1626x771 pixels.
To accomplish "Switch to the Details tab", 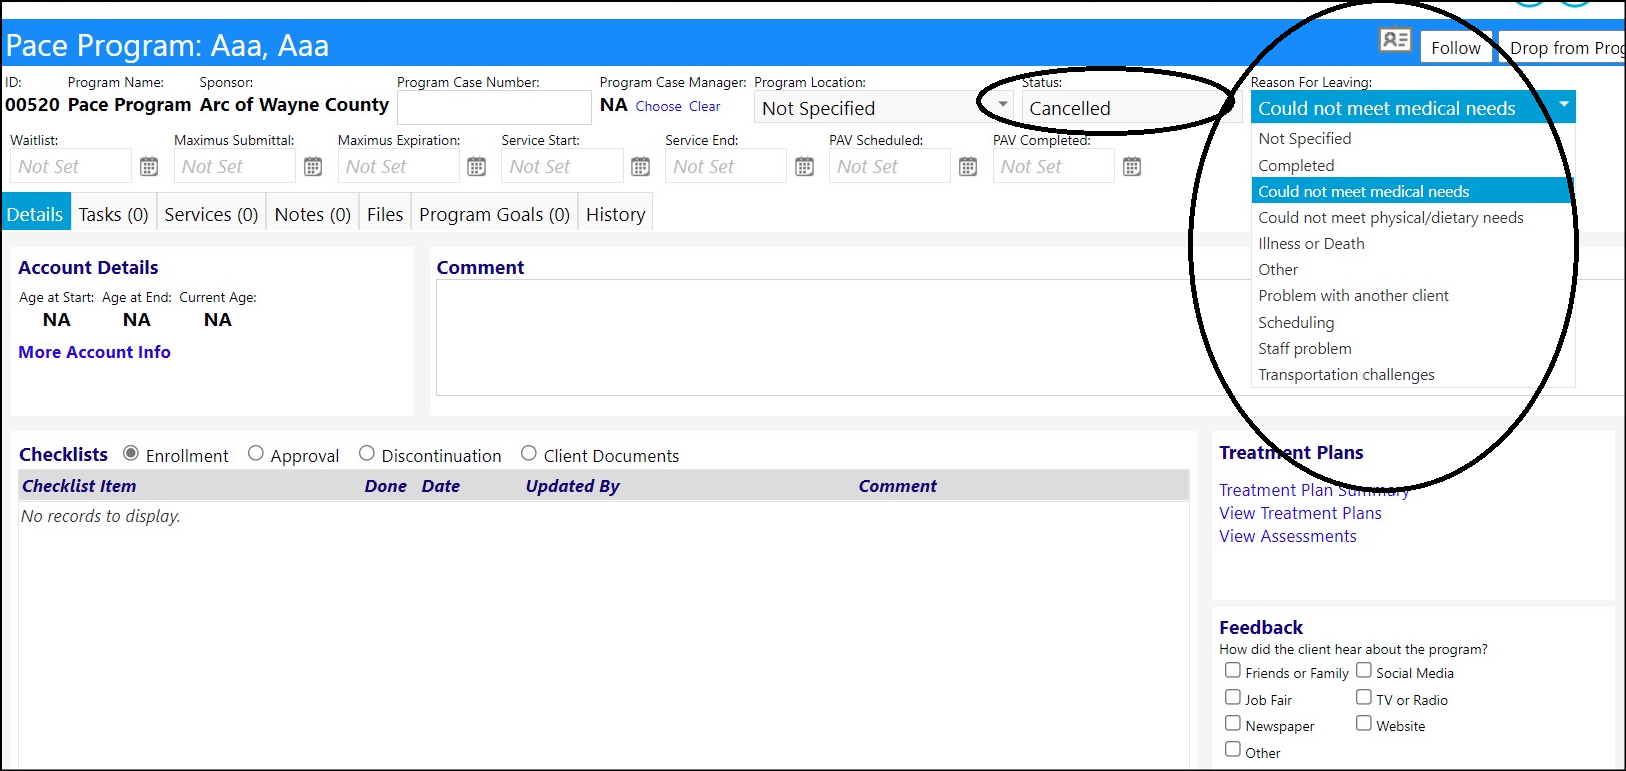I will (x=35, y=214).
